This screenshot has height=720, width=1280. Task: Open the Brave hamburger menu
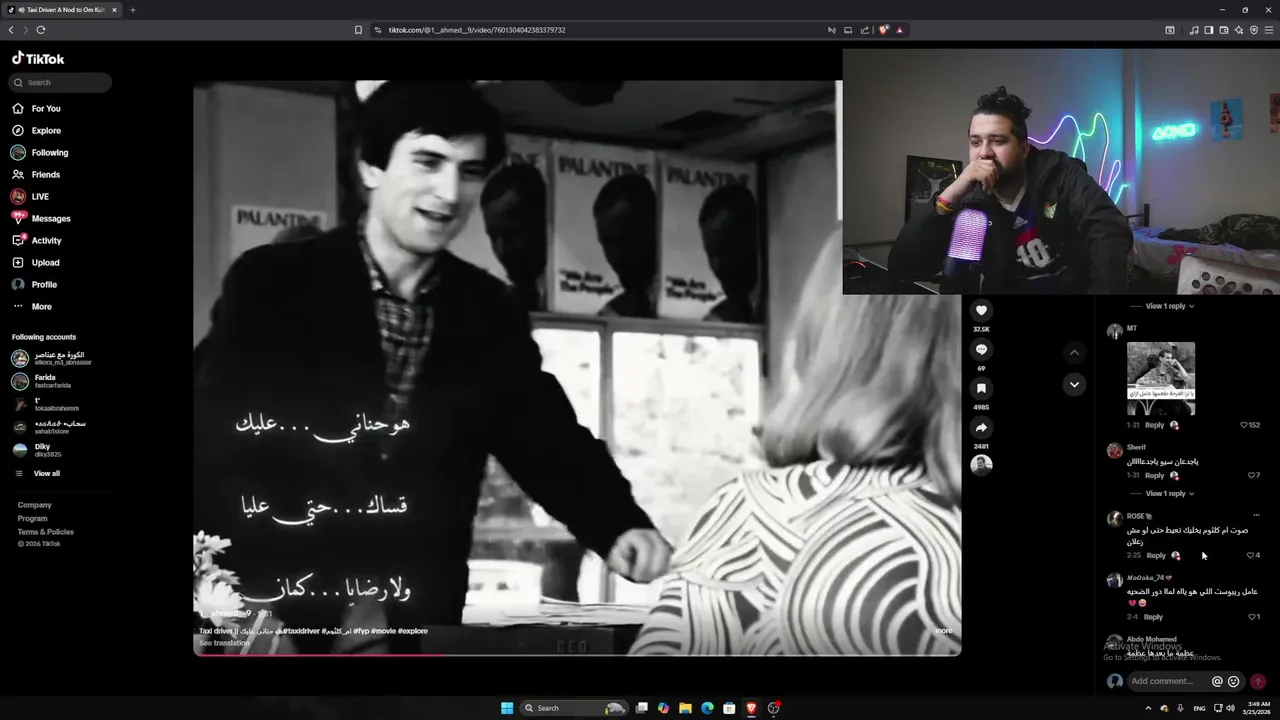1268,30
